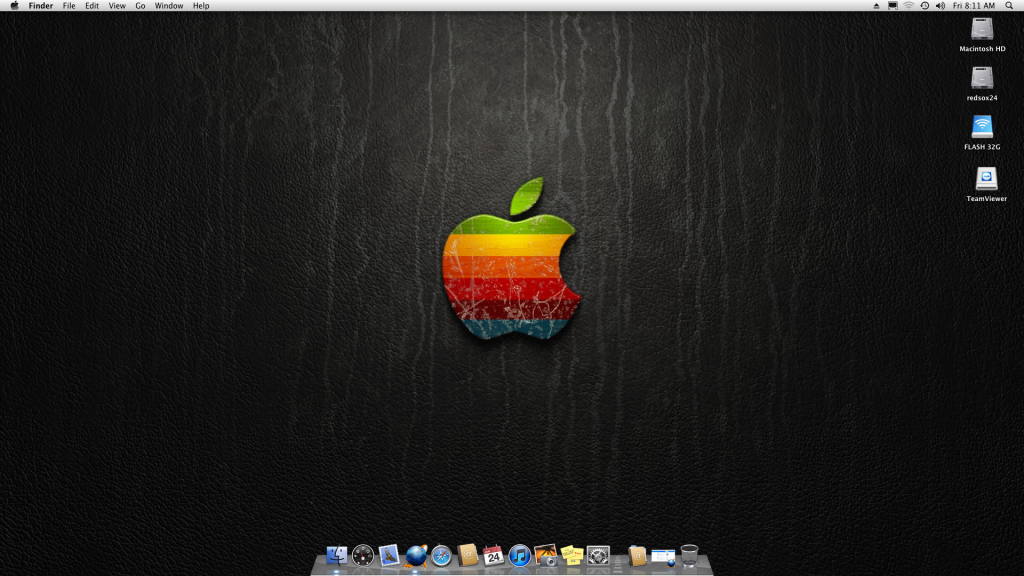Open the Wi-Fi status menu
The image size is (1024, 576).
(x=908, y=6)
